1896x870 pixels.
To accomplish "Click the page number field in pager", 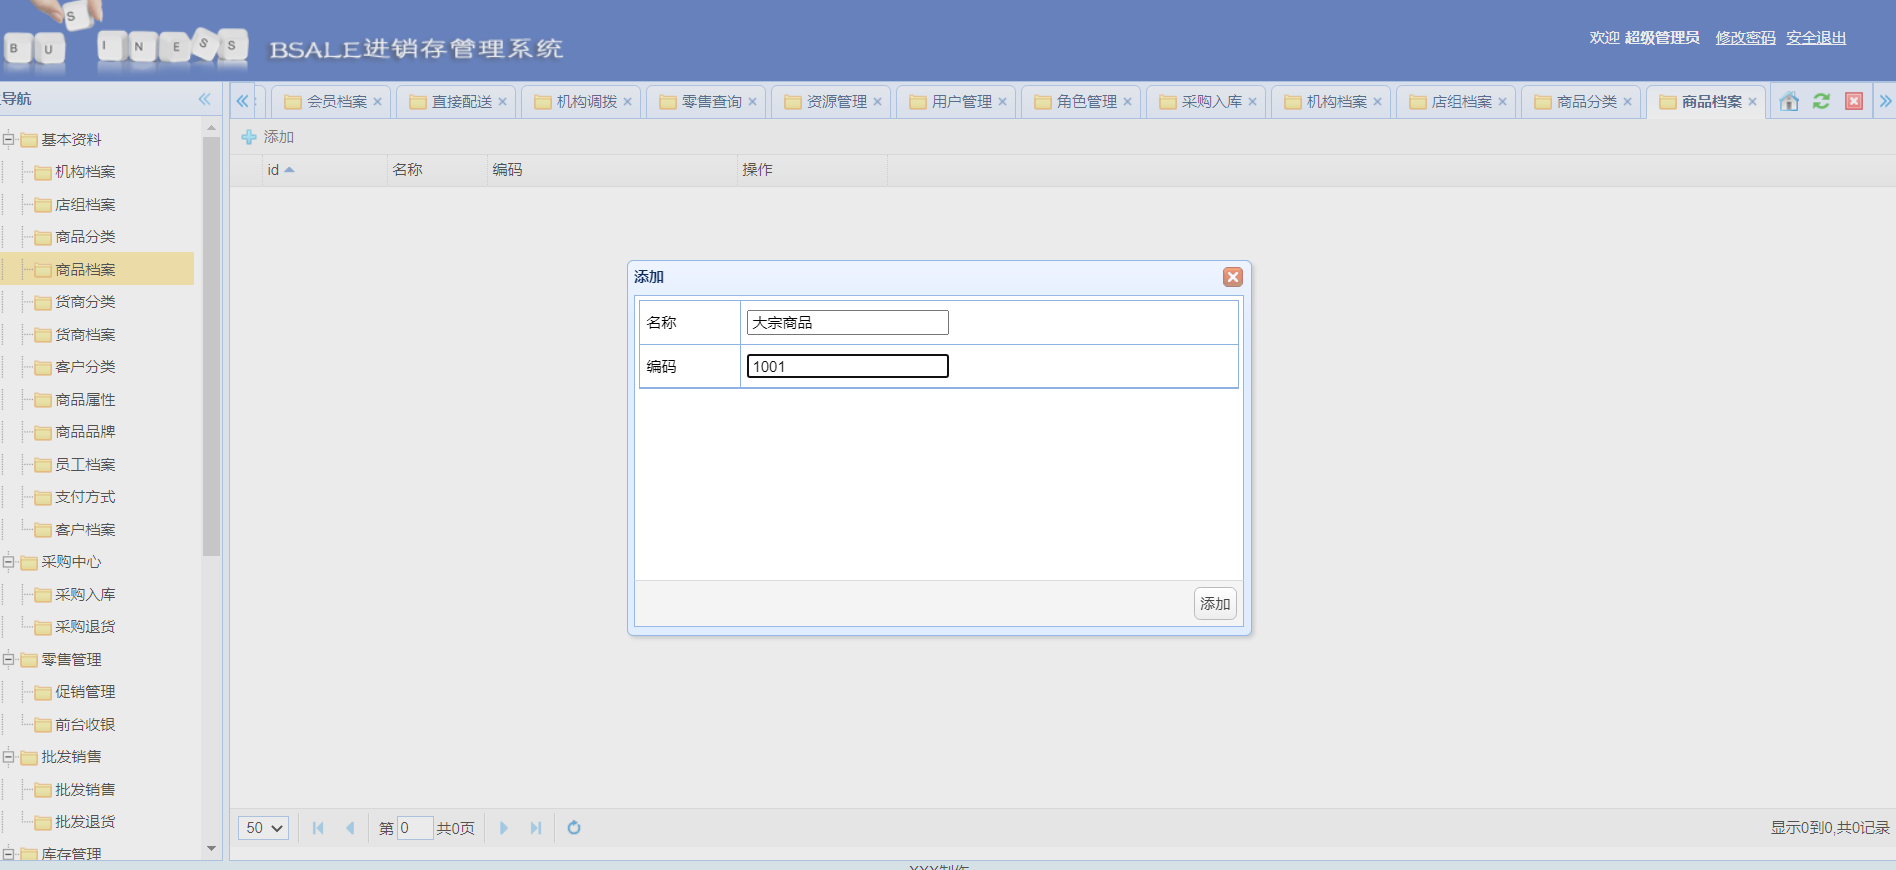I will pos(415,828).
